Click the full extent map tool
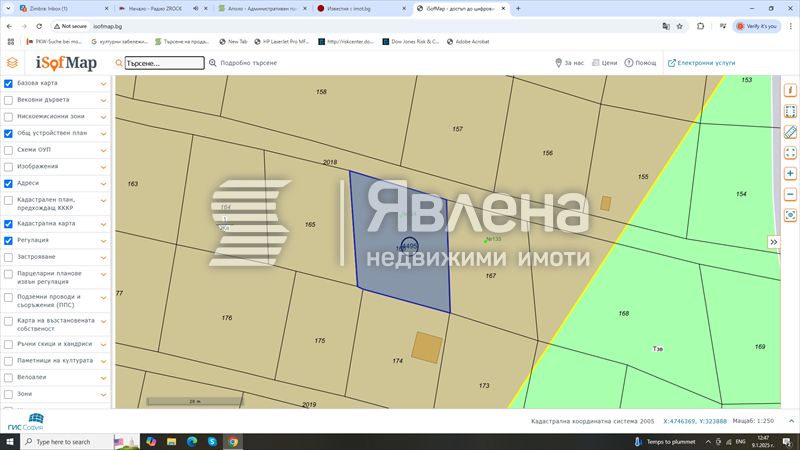800x450 pixels. 790,153
